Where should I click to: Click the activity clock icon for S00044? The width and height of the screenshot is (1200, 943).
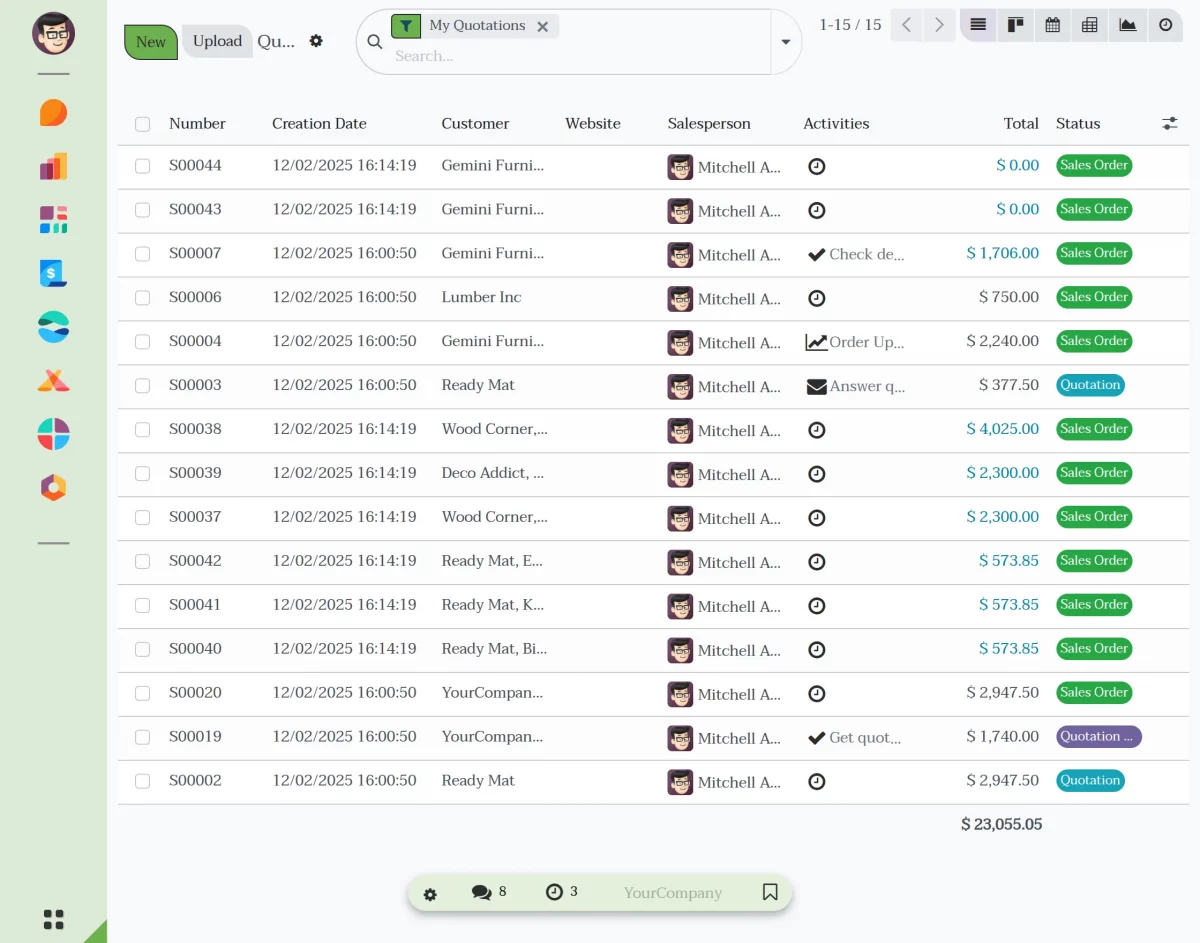click(x=817, y=167)
